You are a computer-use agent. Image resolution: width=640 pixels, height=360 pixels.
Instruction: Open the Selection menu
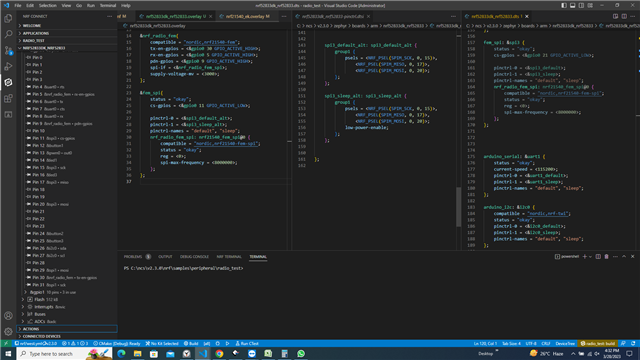[47, 5]
